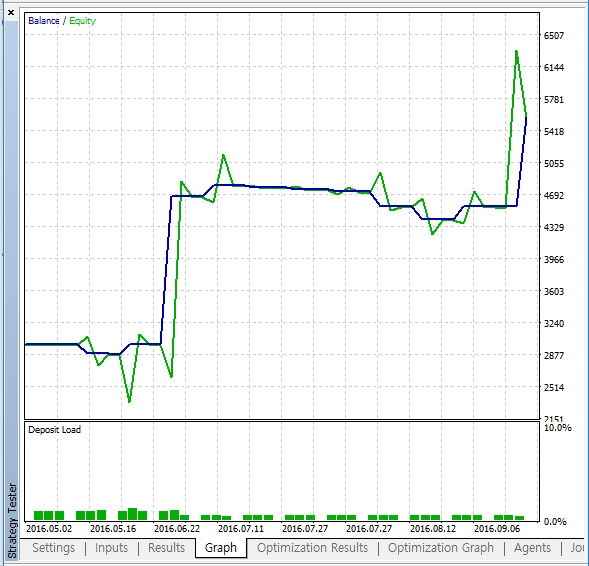Screen dimensions: 589x566
Task: Switch to the Settings tab
Action: pos(53,548)
